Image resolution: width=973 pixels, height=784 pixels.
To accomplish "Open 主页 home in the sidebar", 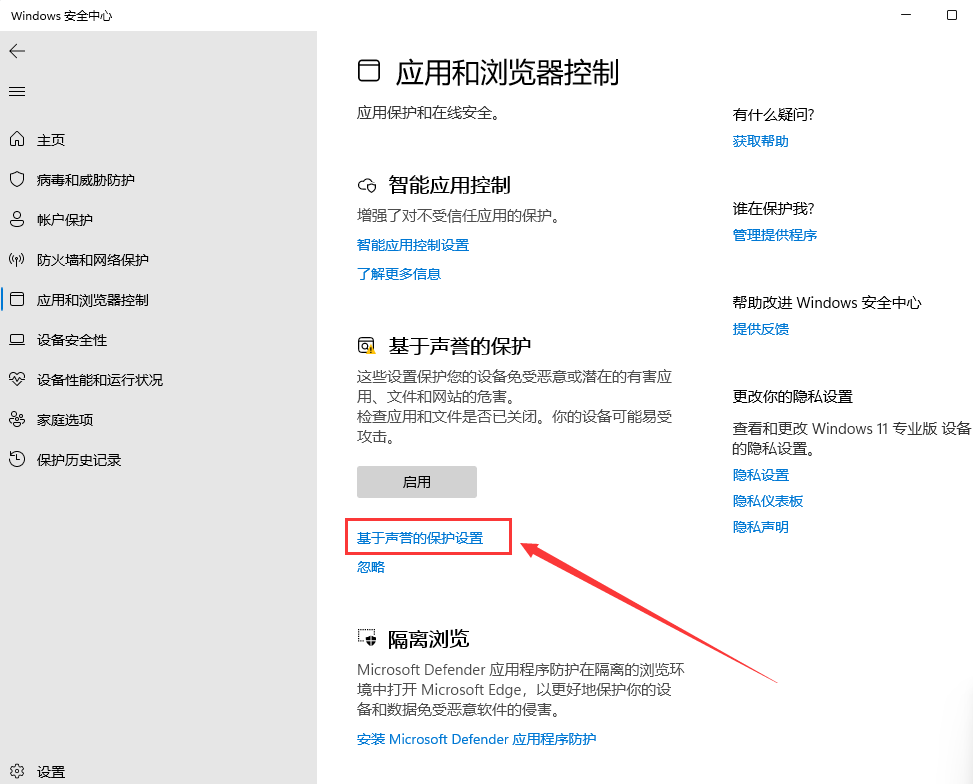I will (x=51, y=140).
